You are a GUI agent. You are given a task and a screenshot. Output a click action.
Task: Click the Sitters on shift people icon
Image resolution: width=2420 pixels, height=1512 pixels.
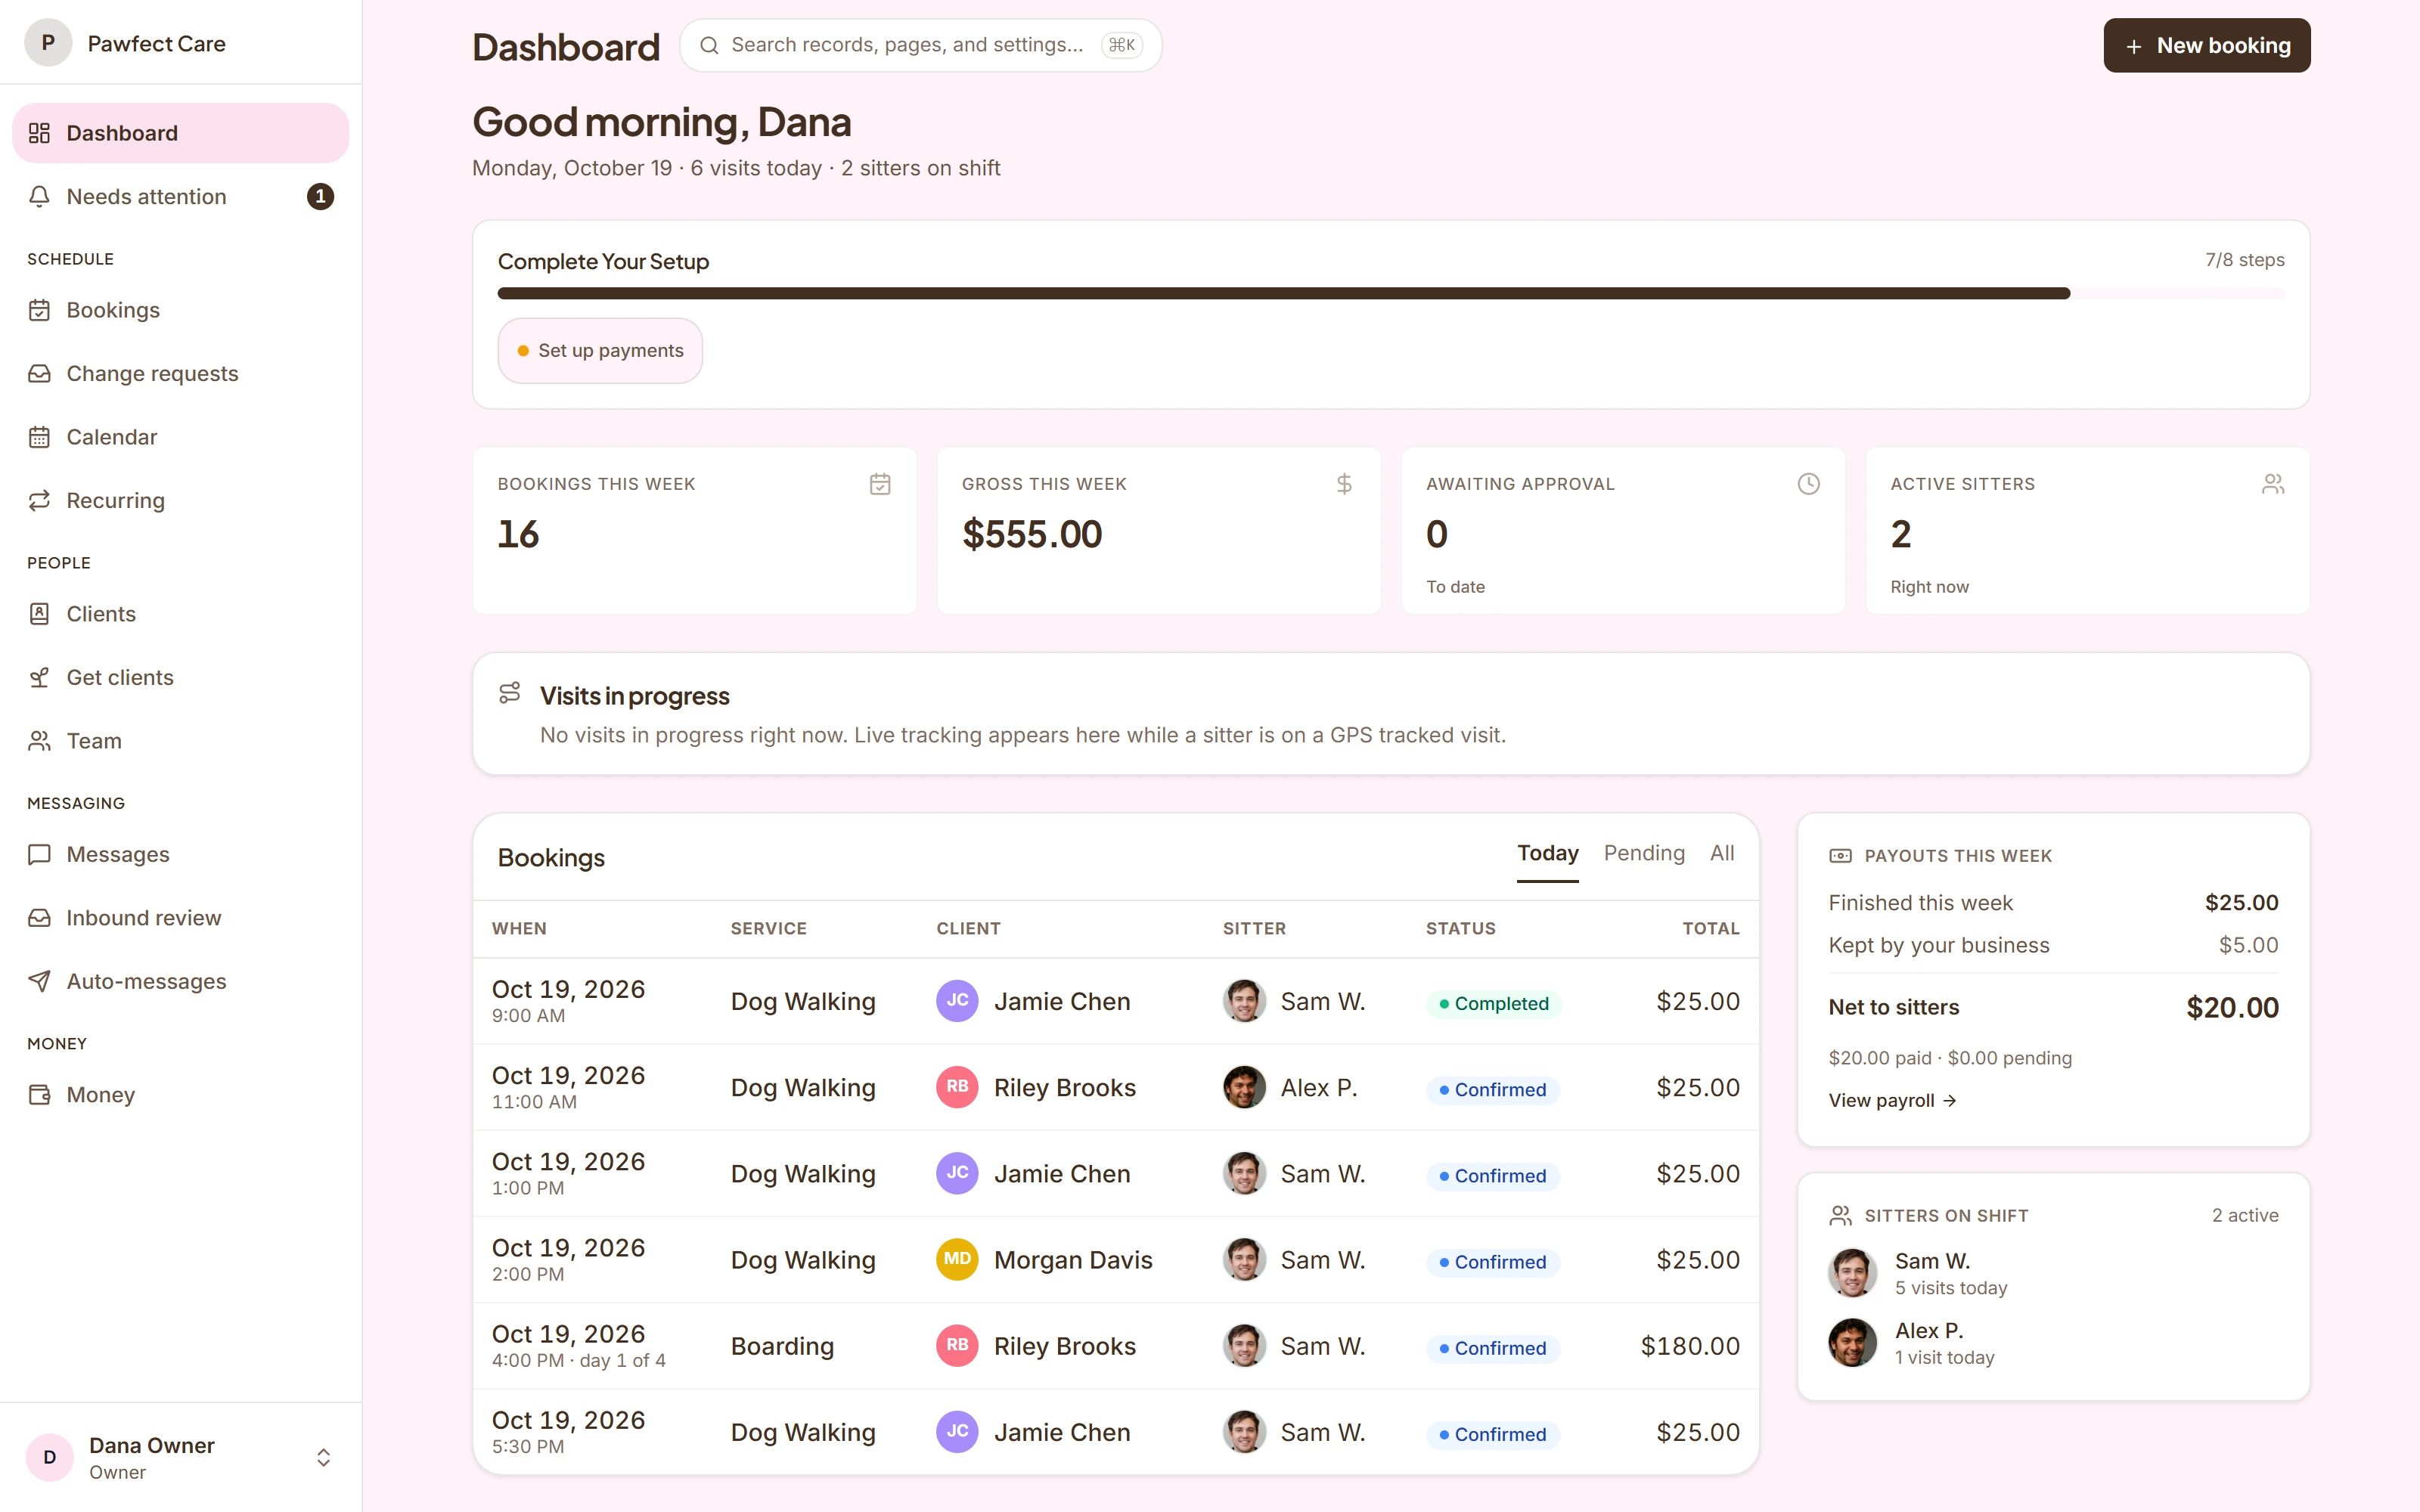click(x=1840, y=1216)
